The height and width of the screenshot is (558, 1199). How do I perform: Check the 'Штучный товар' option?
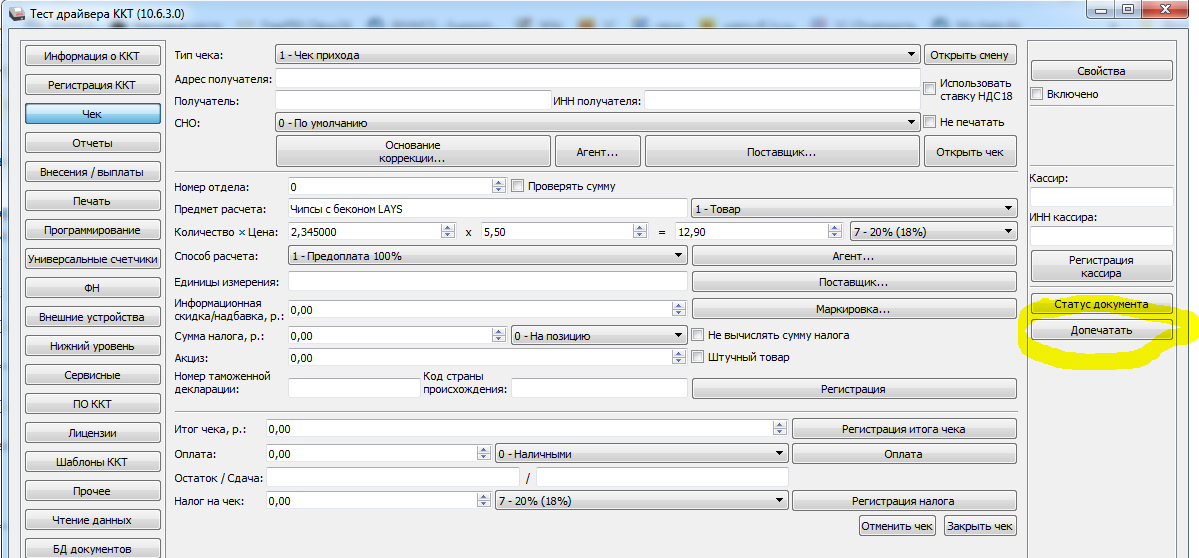click(x=698, y=357)
